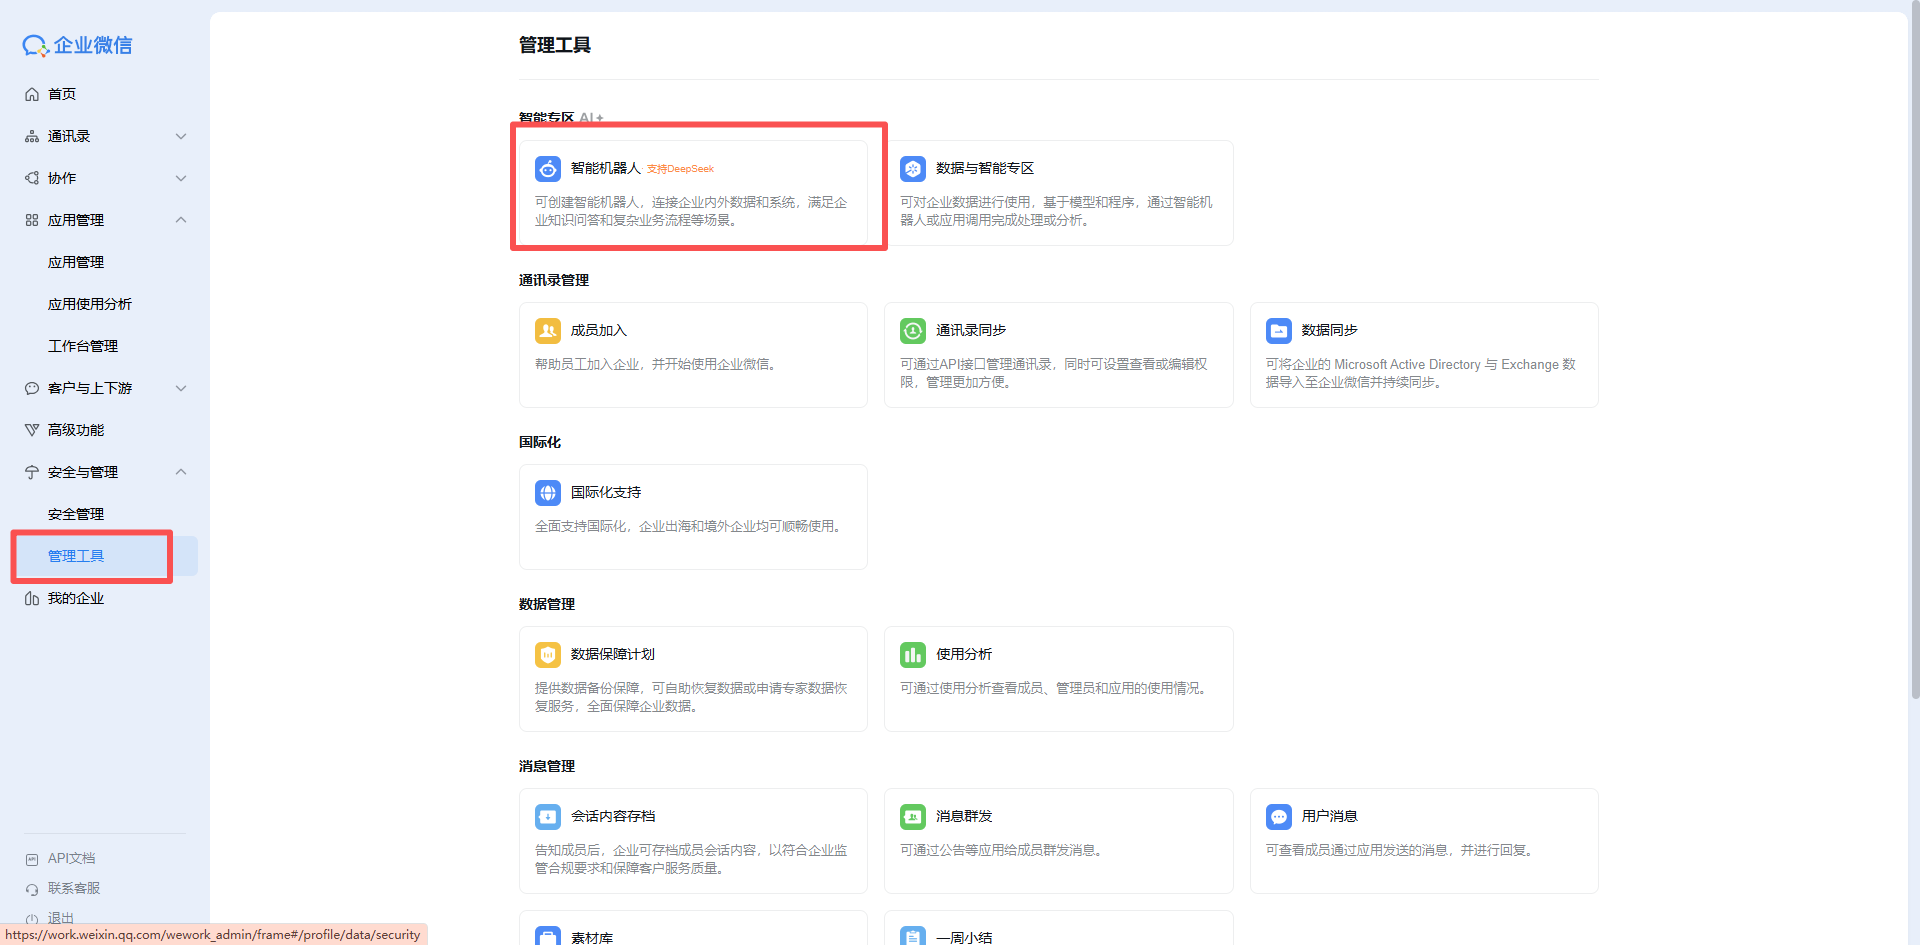Open the 智能机器人 robot icon

click(x=548, y=168)
